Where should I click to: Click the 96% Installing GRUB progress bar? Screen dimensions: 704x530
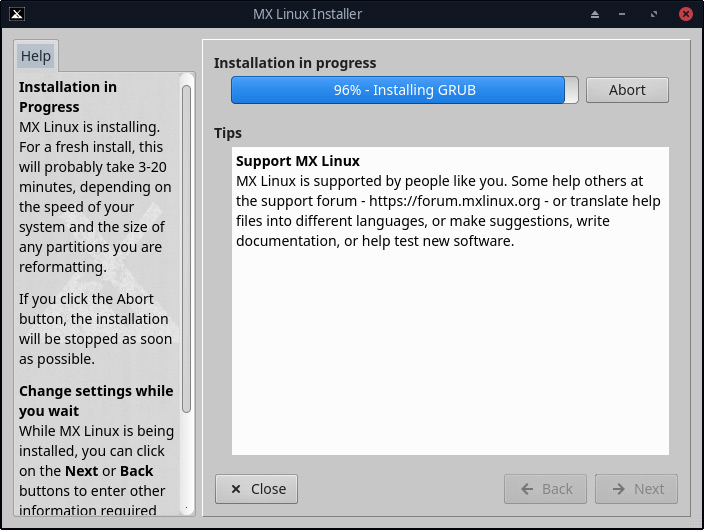pyautogui.click(x=405, y=90)
